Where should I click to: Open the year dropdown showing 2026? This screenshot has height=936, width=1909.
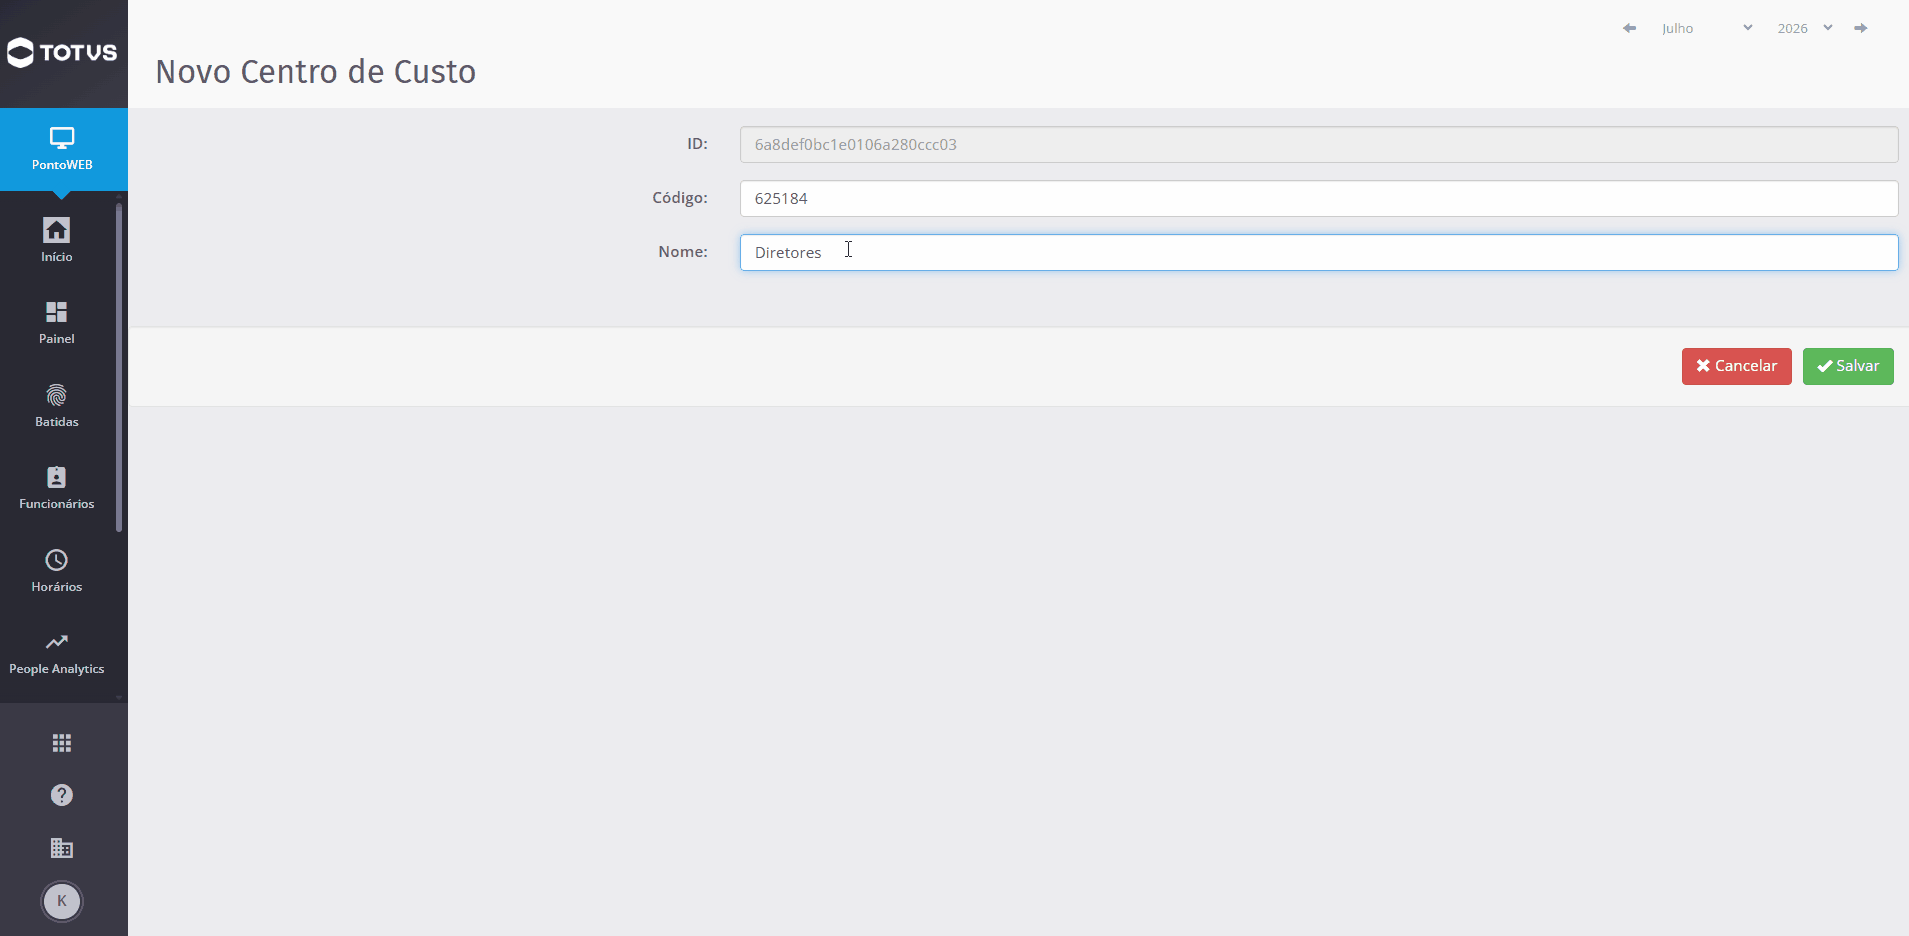coord(1805,28)
